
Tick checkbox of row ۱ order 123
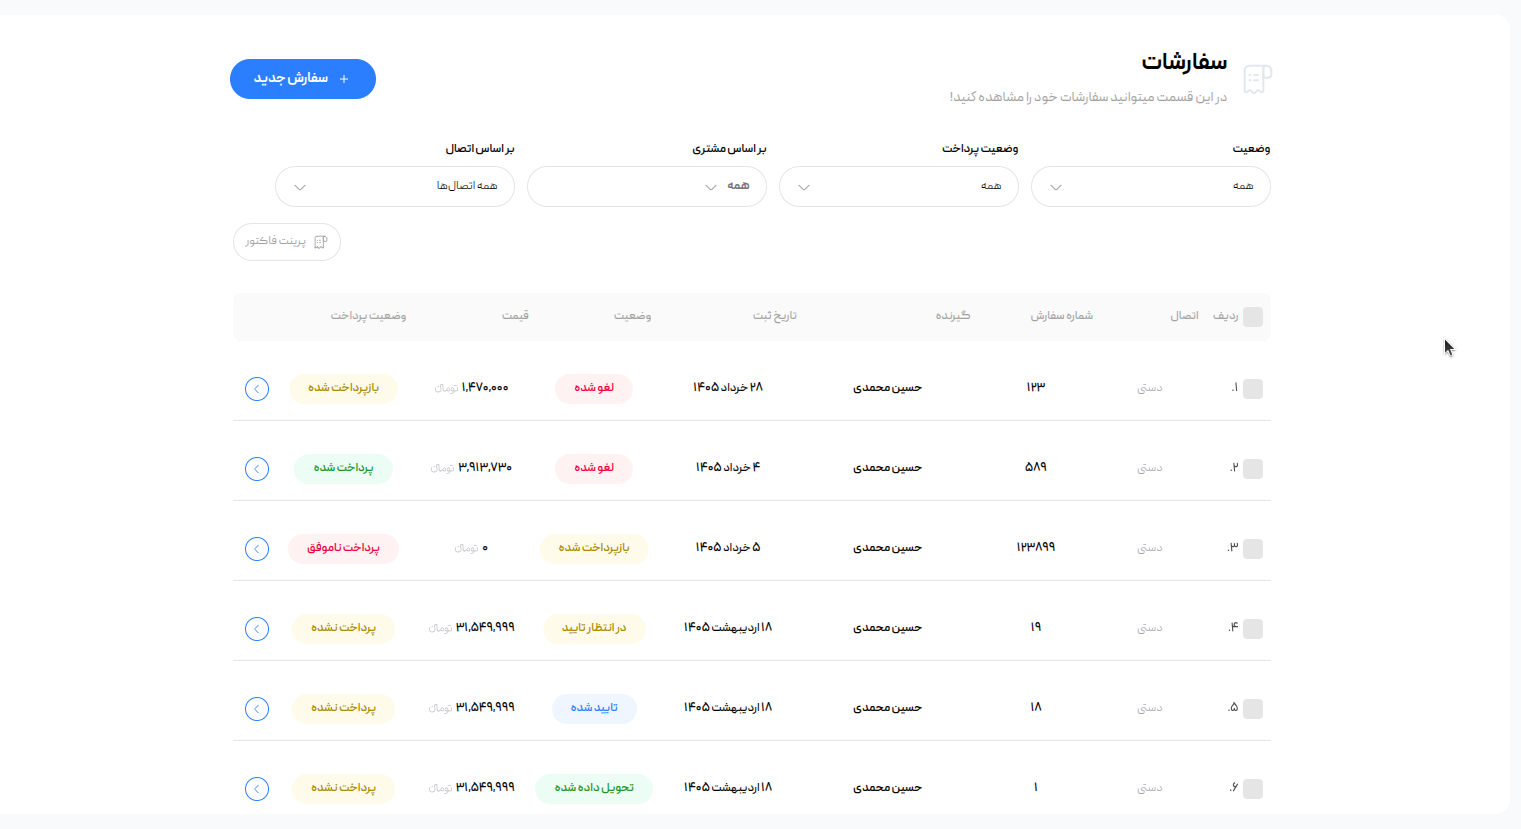click(1252, 389)
